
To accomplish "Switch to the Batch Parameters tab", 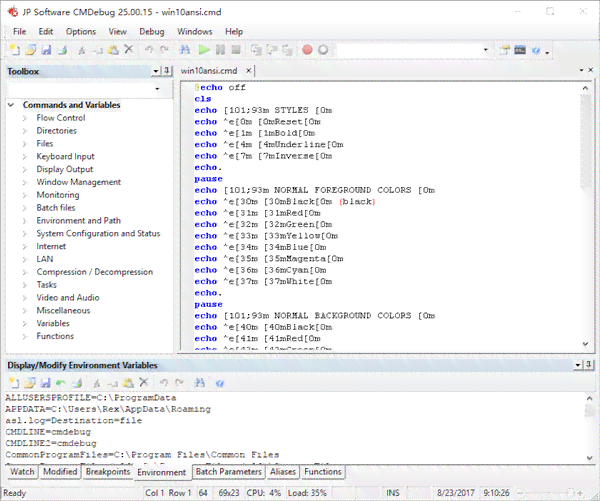I will tap(228, 472).
